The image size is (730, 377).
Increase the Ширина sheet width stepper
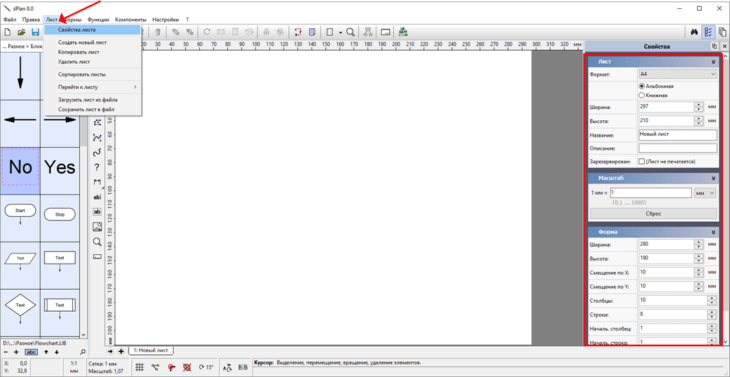(698, 105)
